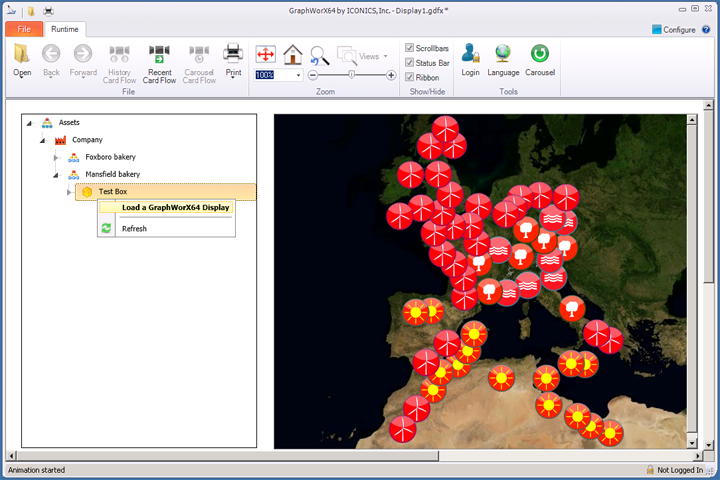Screen dimensions: 720x480
Task: Open a display file with Open icon
Action: point(22,54)
